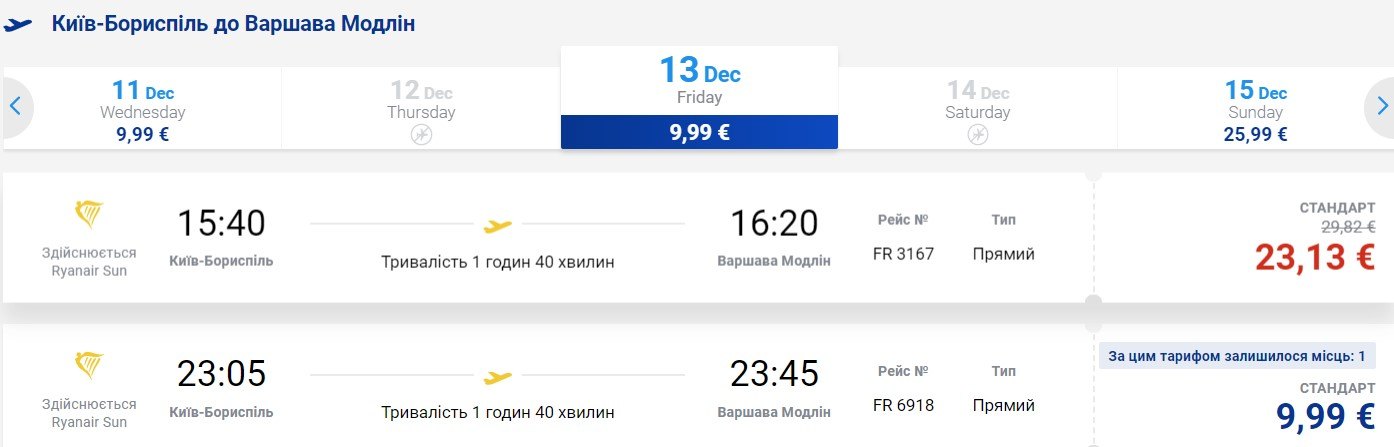Screen dimensions: 1394x447
Task: Select the 13 Dec Friday date tab
Action: [699, 97]
